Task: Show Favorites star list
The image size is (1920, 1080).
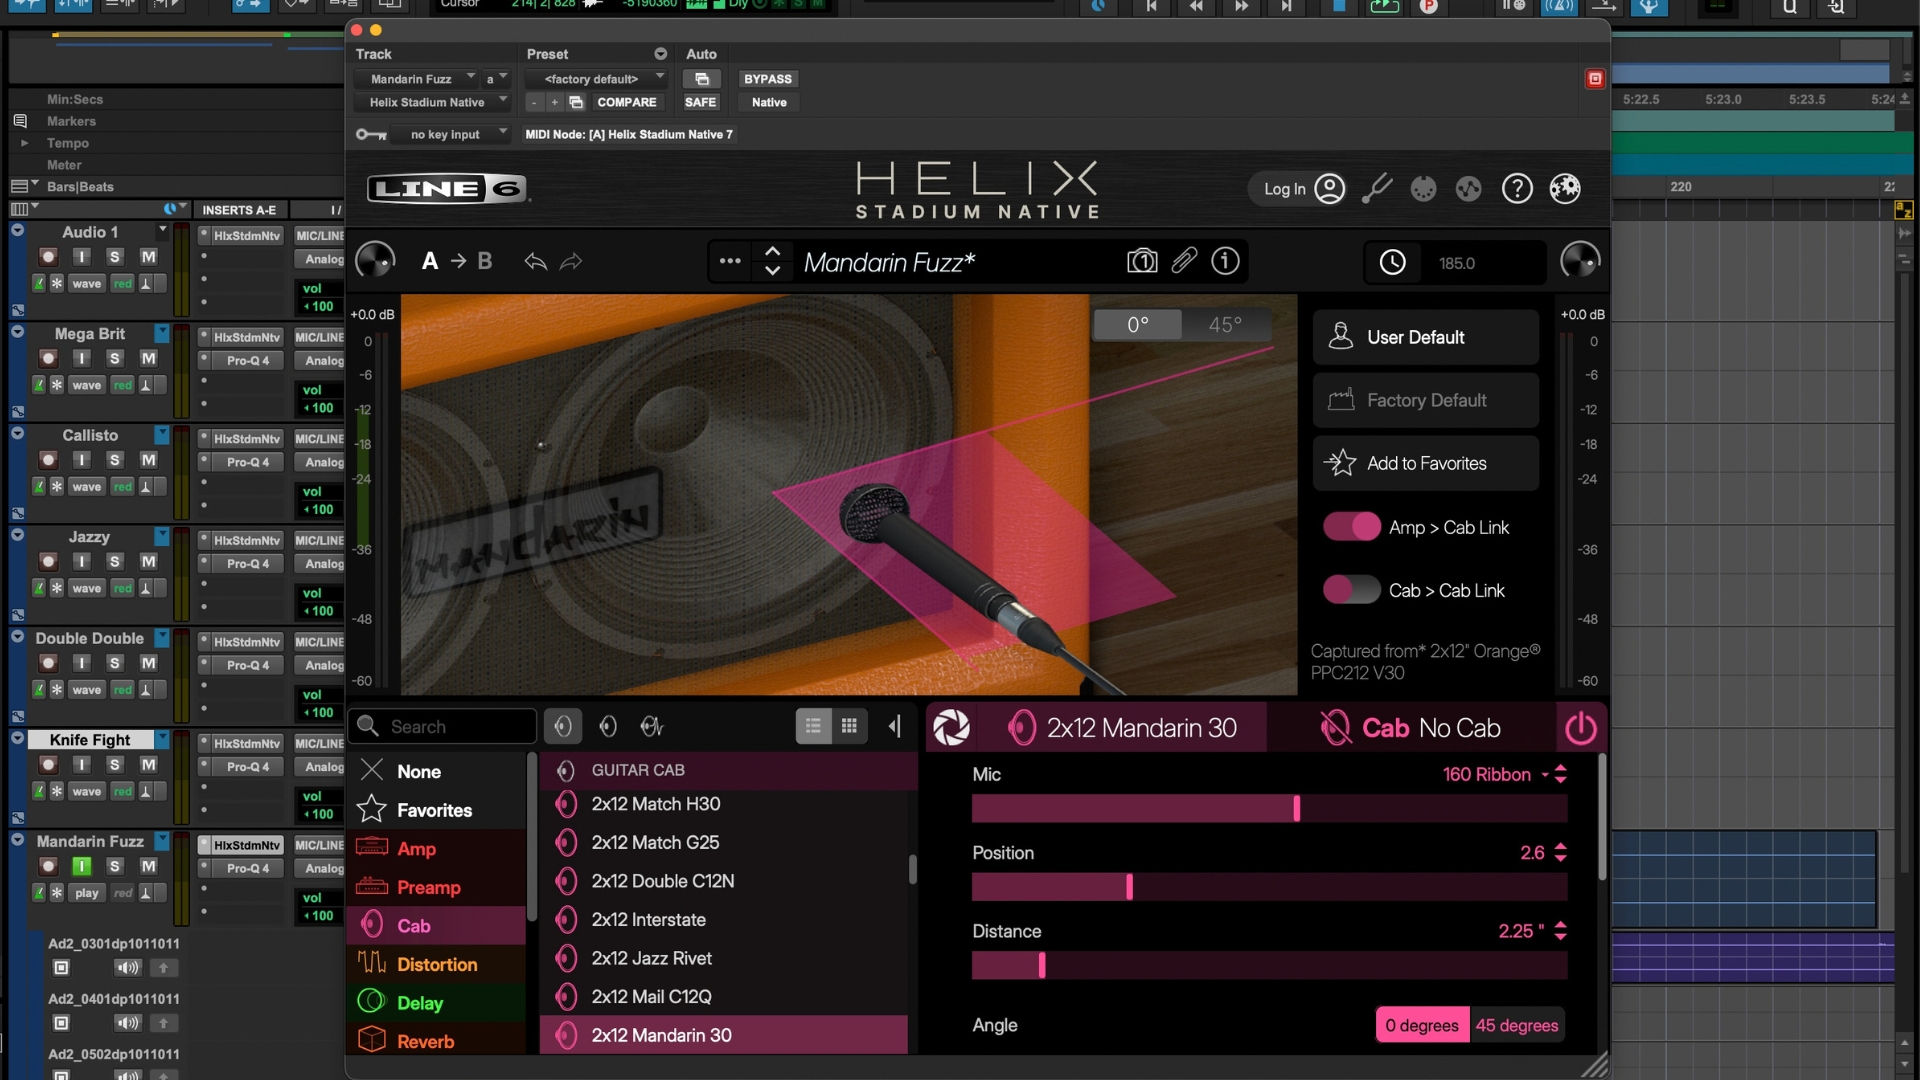Action: [x=436, y=810]
